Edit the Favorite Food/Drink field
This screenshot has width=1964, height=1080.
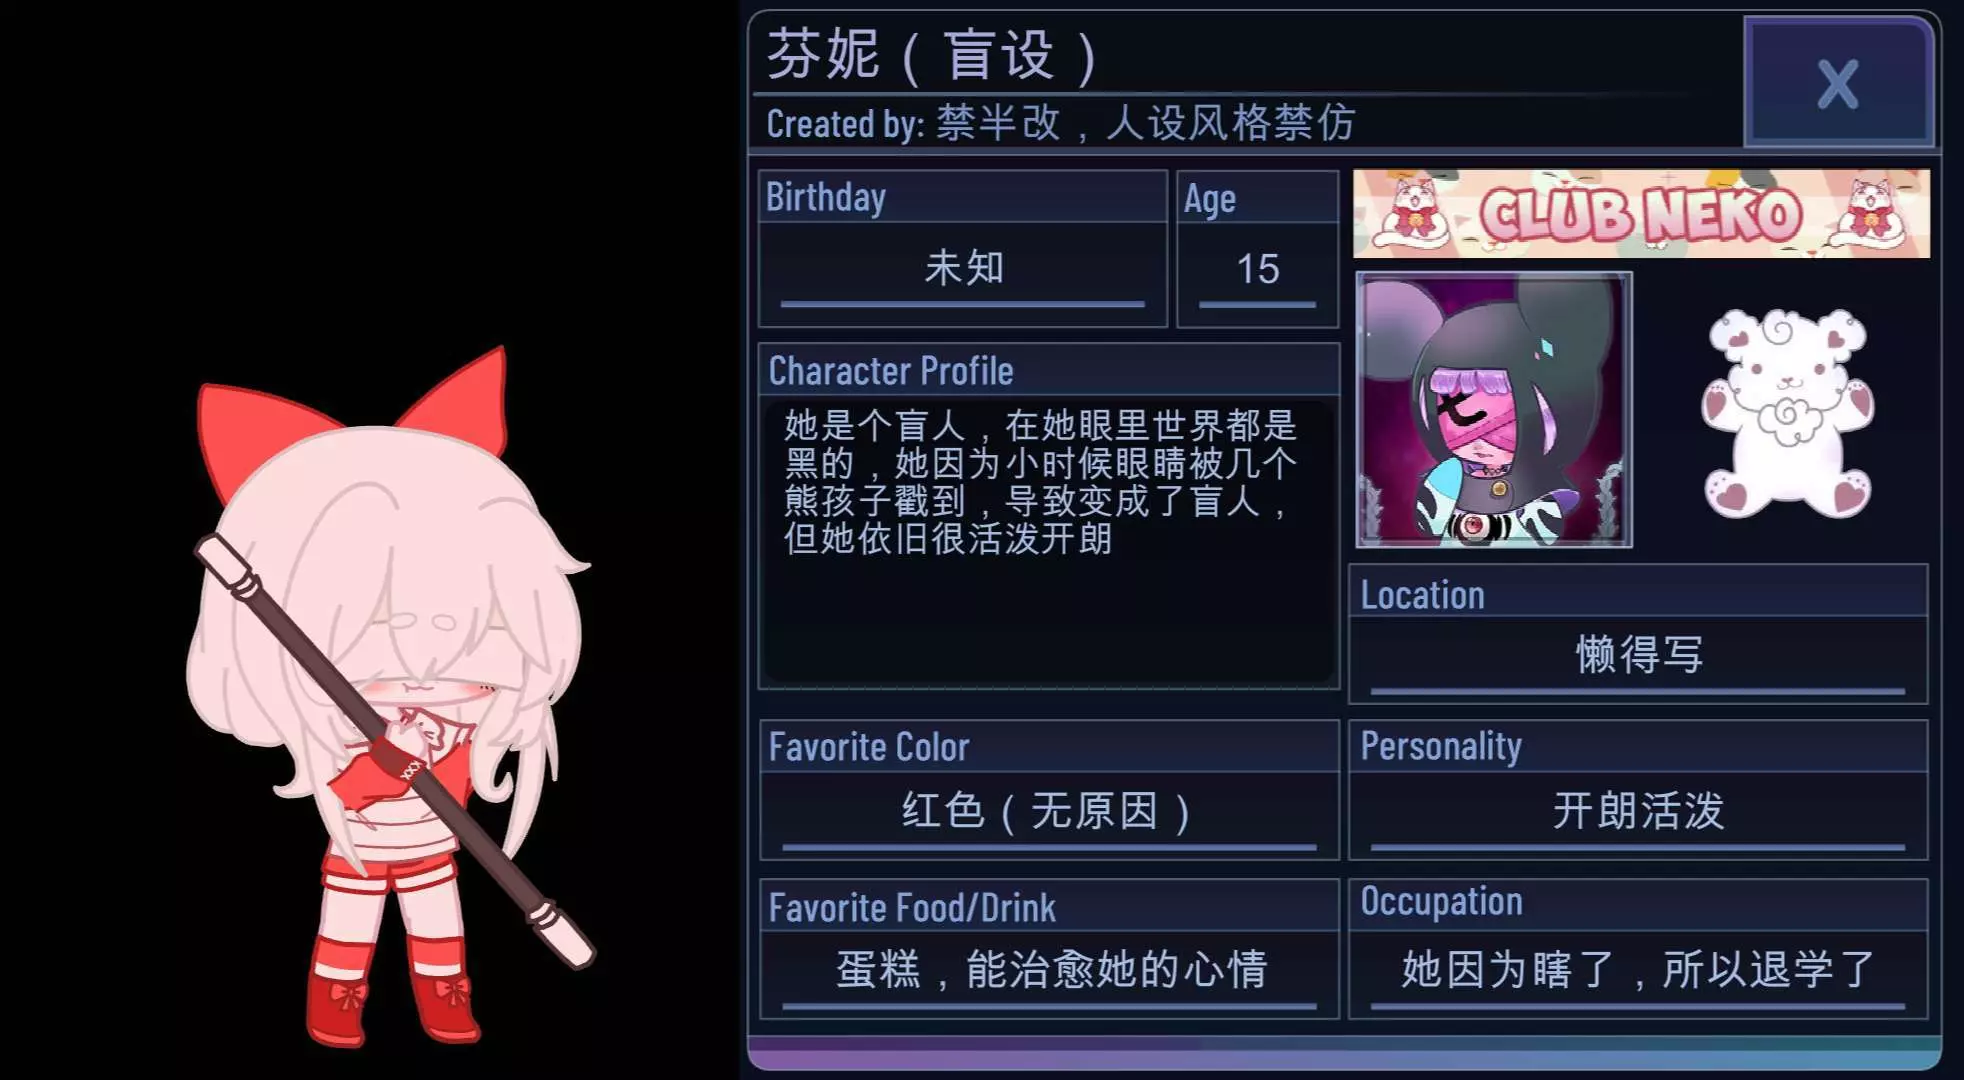tap(1049, 971)
